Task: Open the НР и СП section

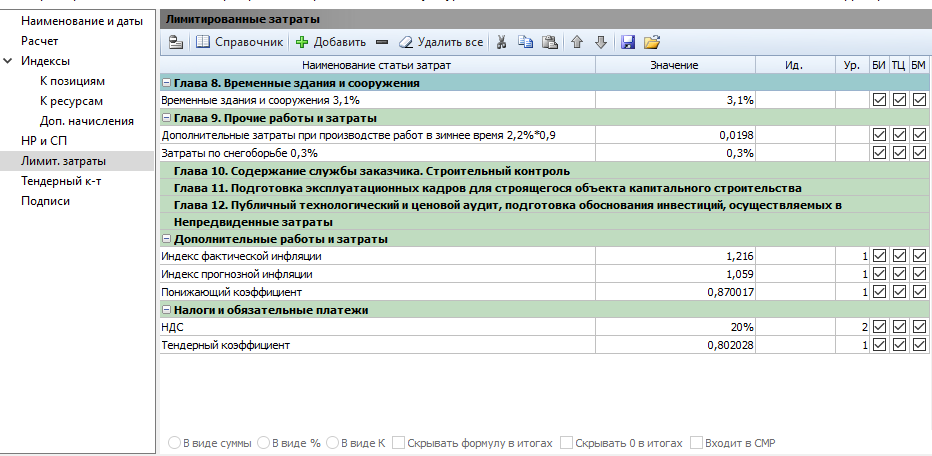Action: [44, 141]
